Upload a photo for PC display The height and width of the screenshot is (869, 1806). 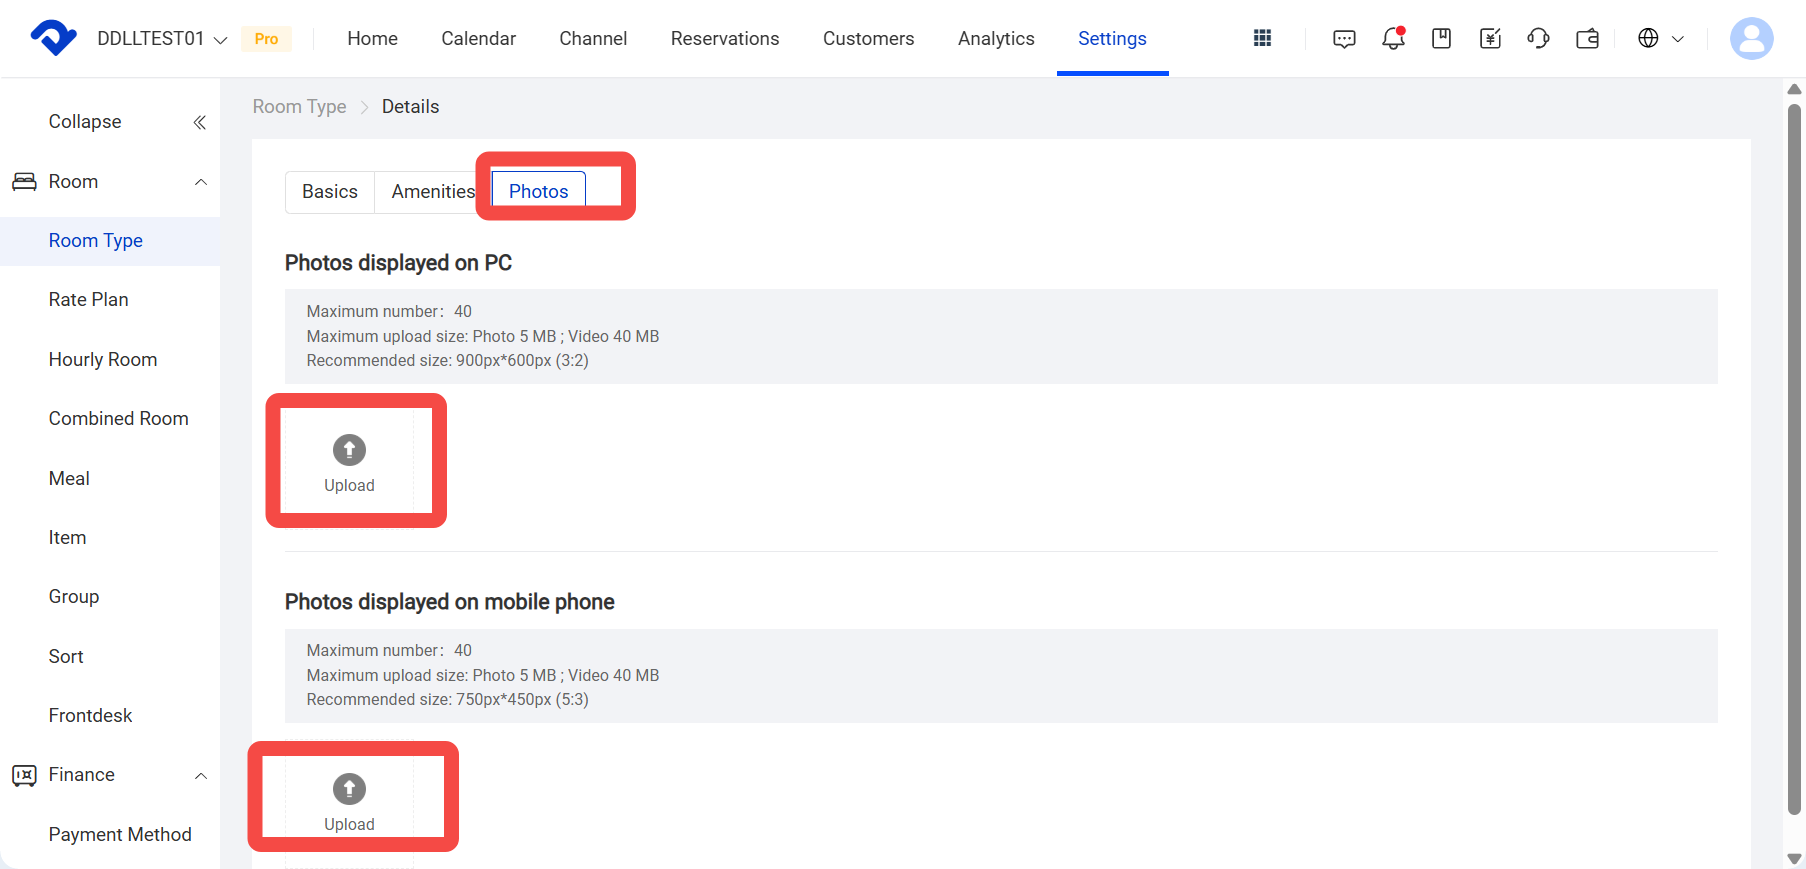pyautogui.click(x=349, y=462)
